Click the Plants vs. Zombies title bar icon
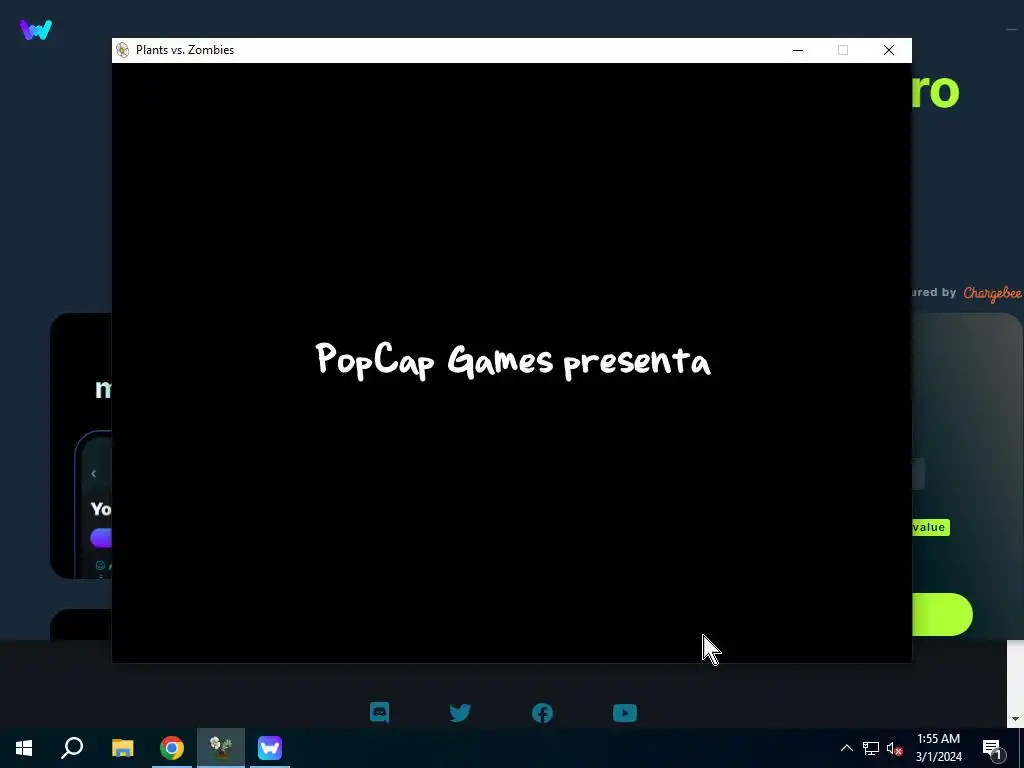Image resolution: width=1024 pixels, height=768 pixels. coord(122,50)
